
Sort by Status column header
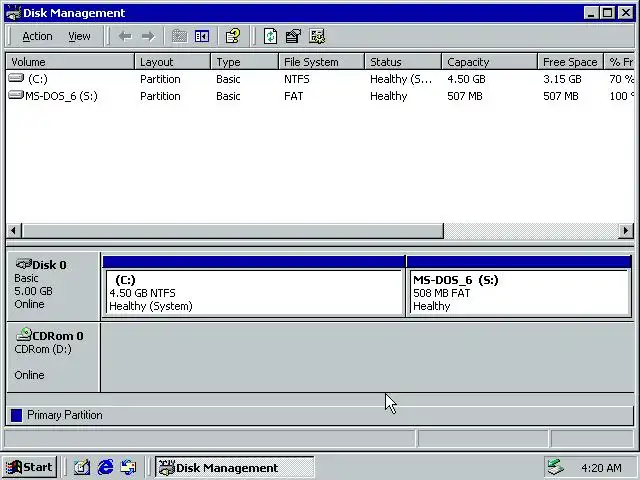click(x=403, y=62)
